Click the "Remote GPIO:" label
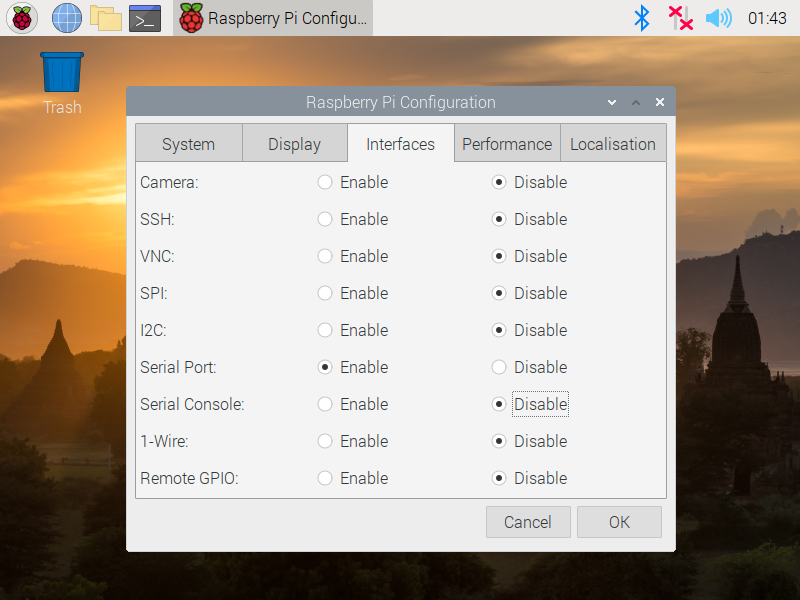Screen dimensions: 800x600 pyautogui.click(x=189, y=478)
